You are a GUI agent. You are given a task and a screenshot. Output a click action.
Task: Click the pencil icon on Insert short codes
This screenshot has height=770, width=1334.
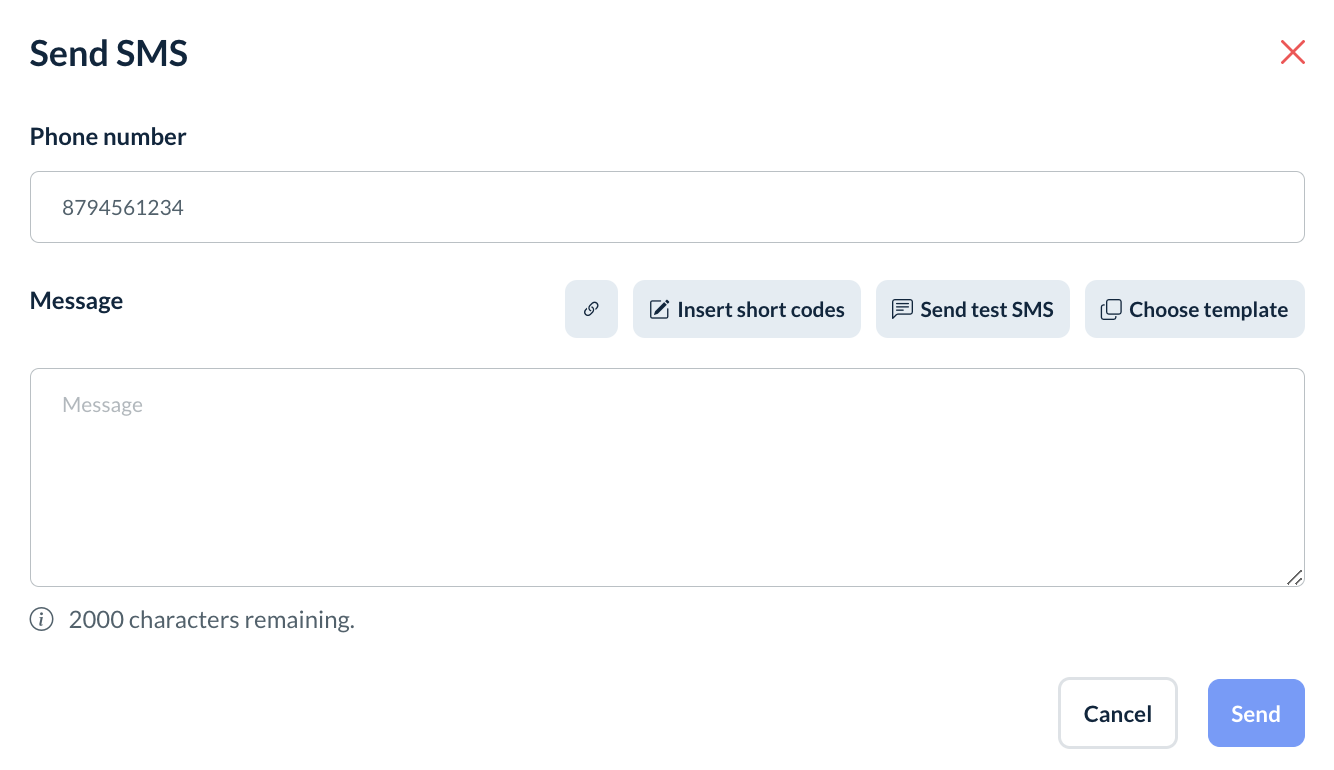[x=659, y=310]
